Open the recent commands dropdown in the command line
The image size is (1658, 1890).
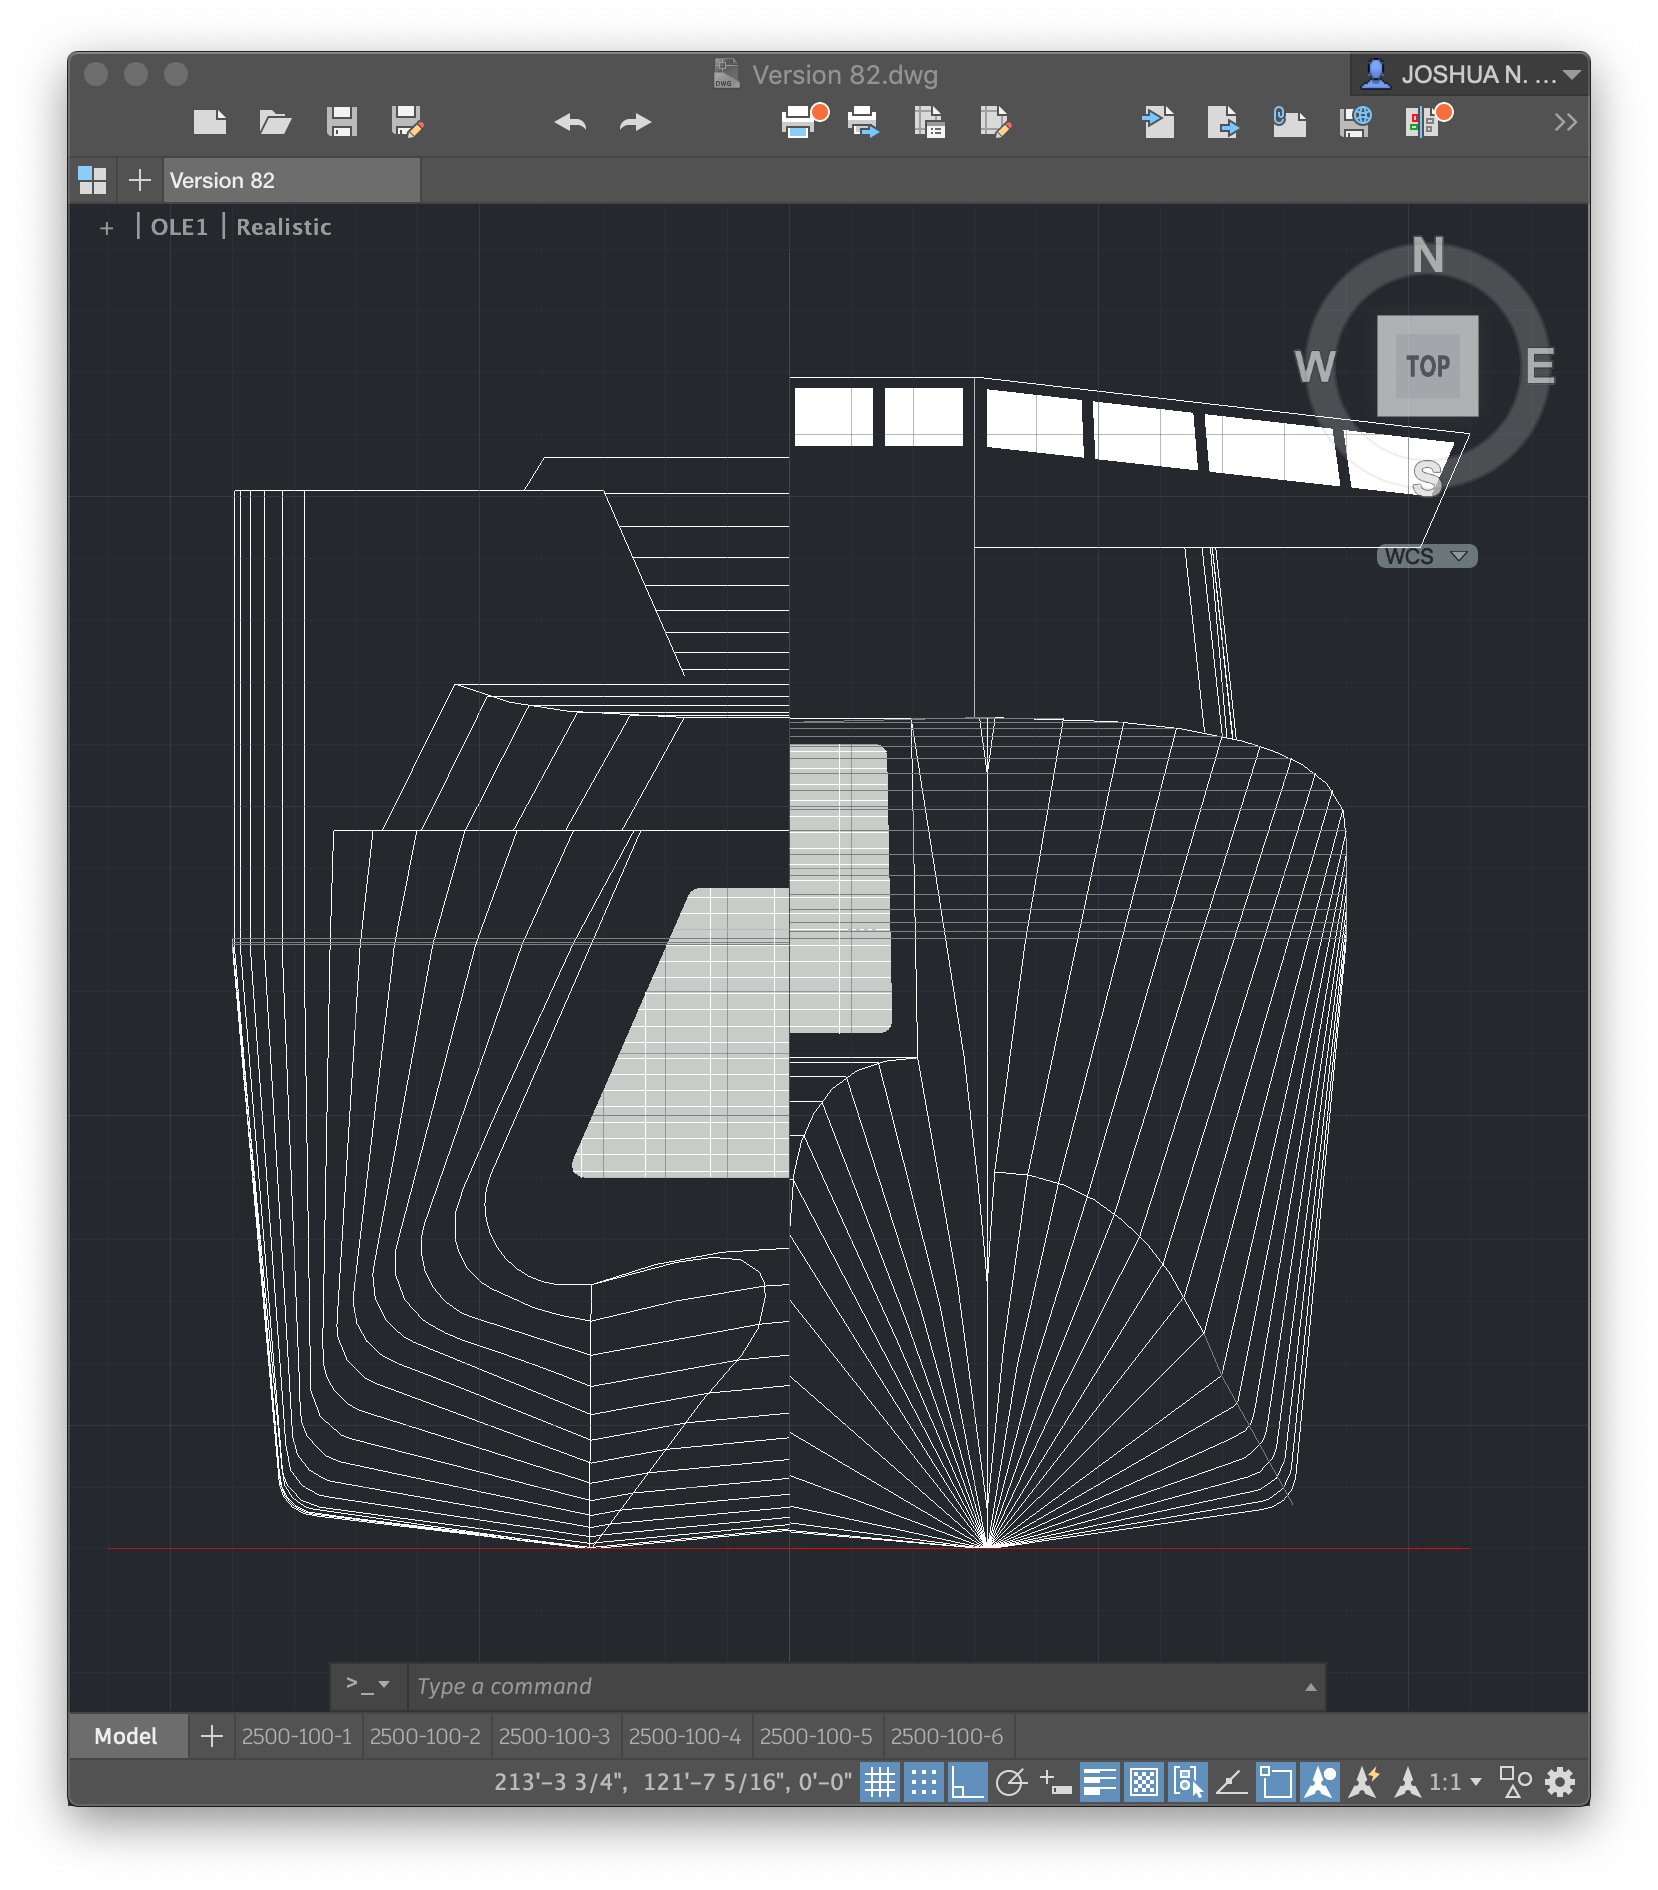pos(368,1686)
